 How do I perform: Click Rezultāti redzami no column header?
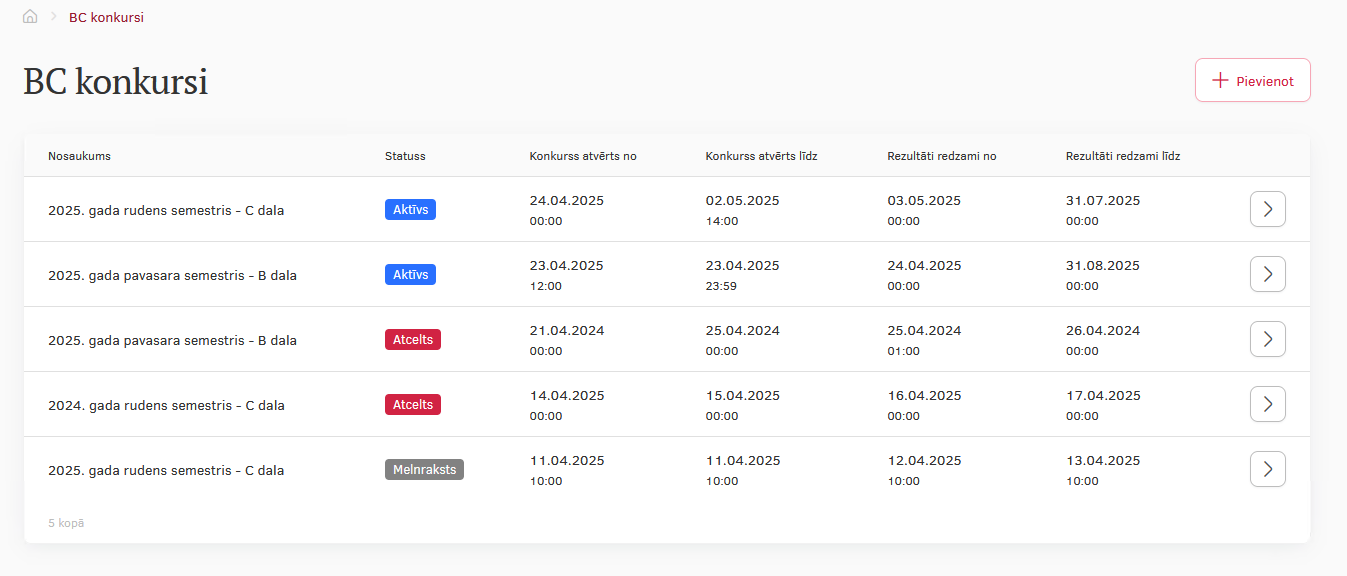click(x=942, y=156)
